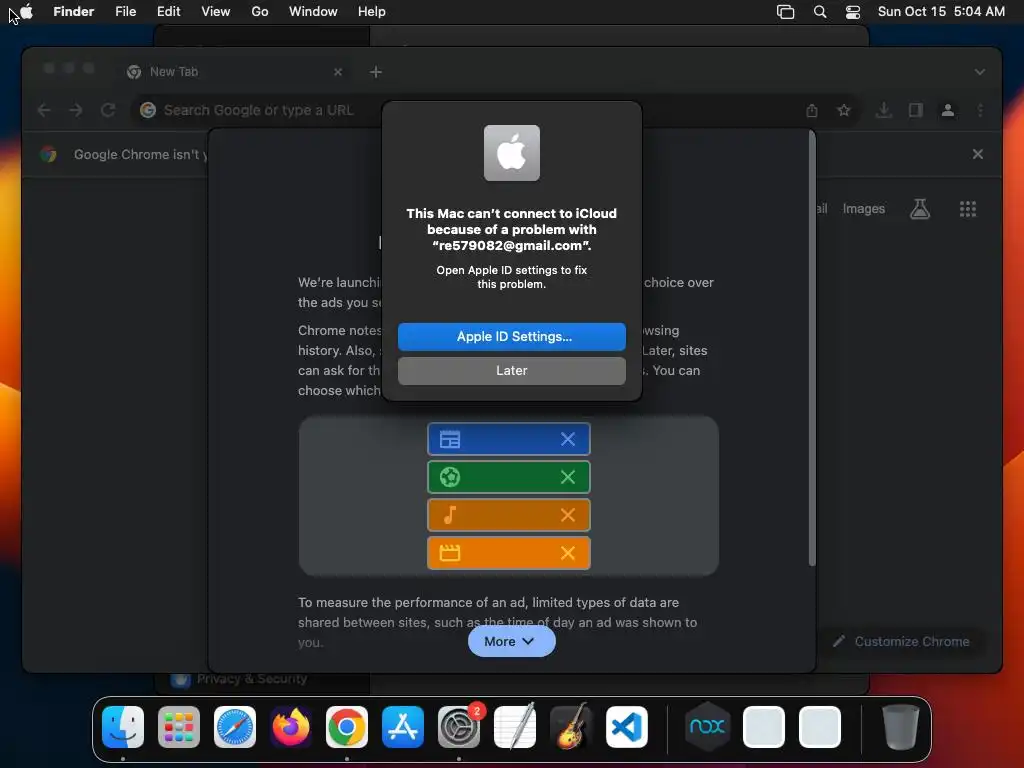This screenshot has height=768, width=1024.
Task: Open the Trash in the Dock
Action: (x=901, y=727)
